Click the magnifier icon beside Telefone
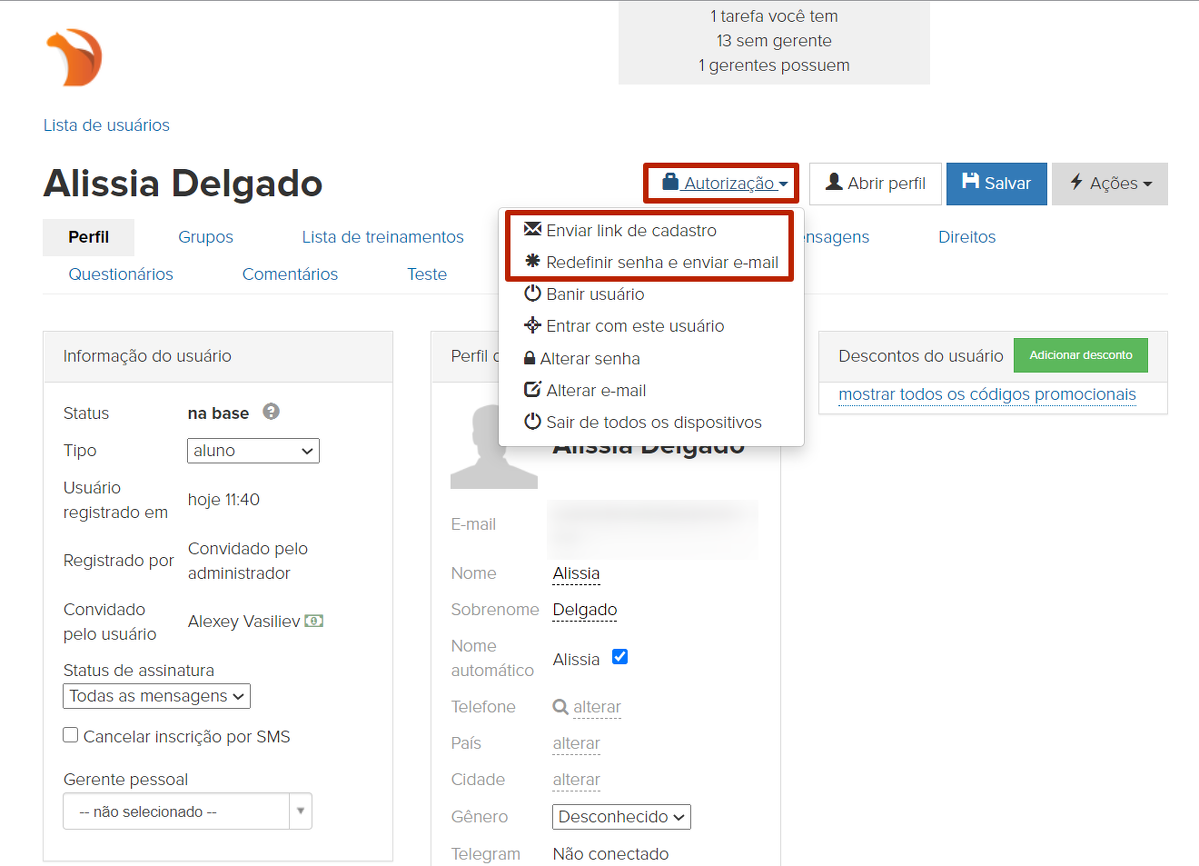The width and height of the screenshot is (1199, 866). point(560,707)
